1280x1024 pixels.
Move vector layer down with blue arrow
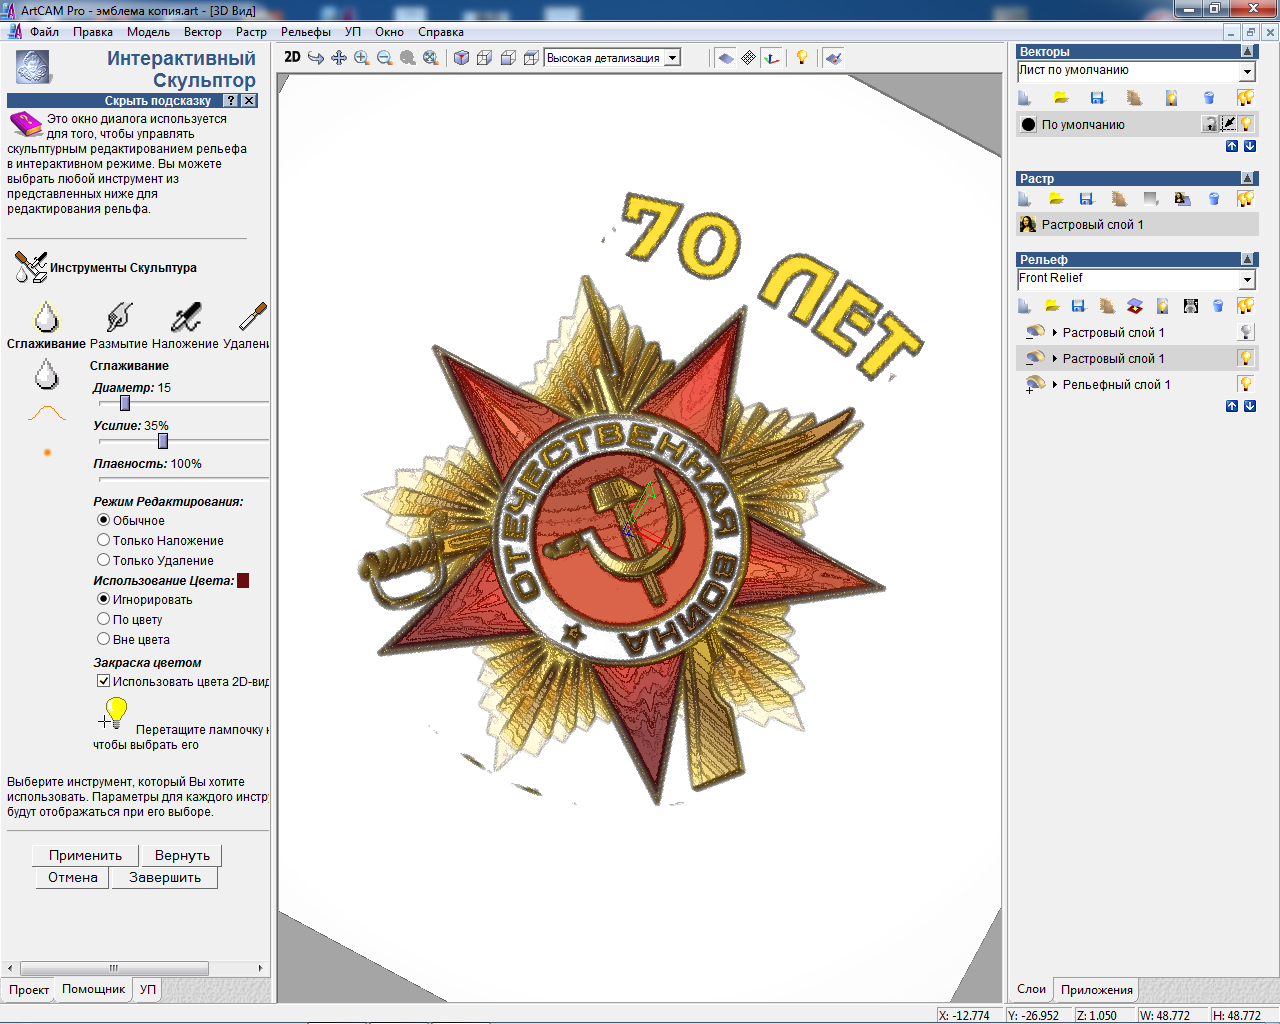[1250, 146]
